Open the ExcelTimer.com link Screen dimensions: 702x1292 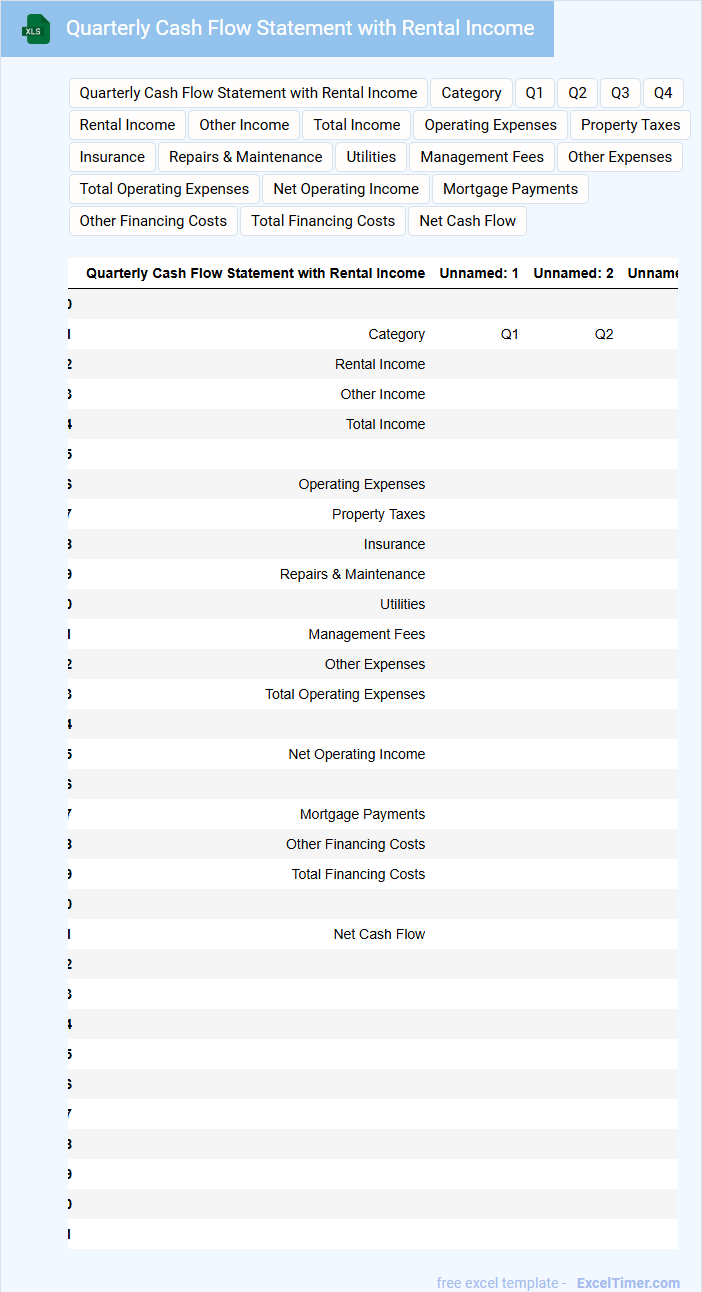click(x=628, y=1283)
